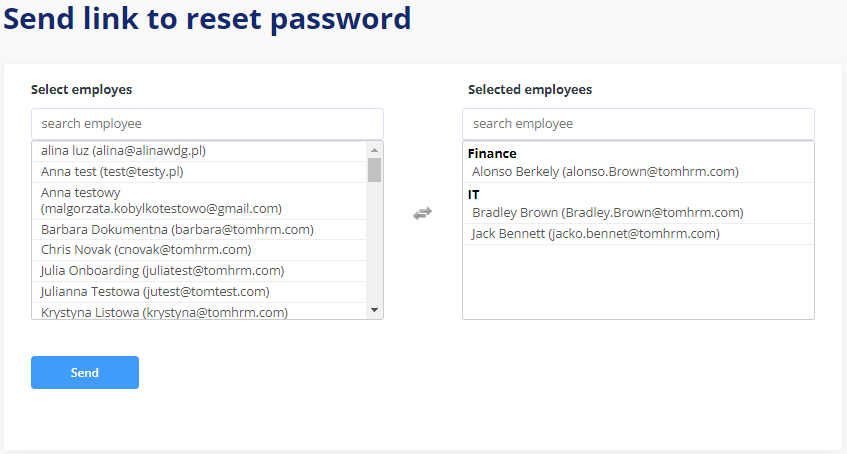Screen dimensions: 847x454
Task: Pick Chris Novak from the list
Action: (x=199, y=250)
